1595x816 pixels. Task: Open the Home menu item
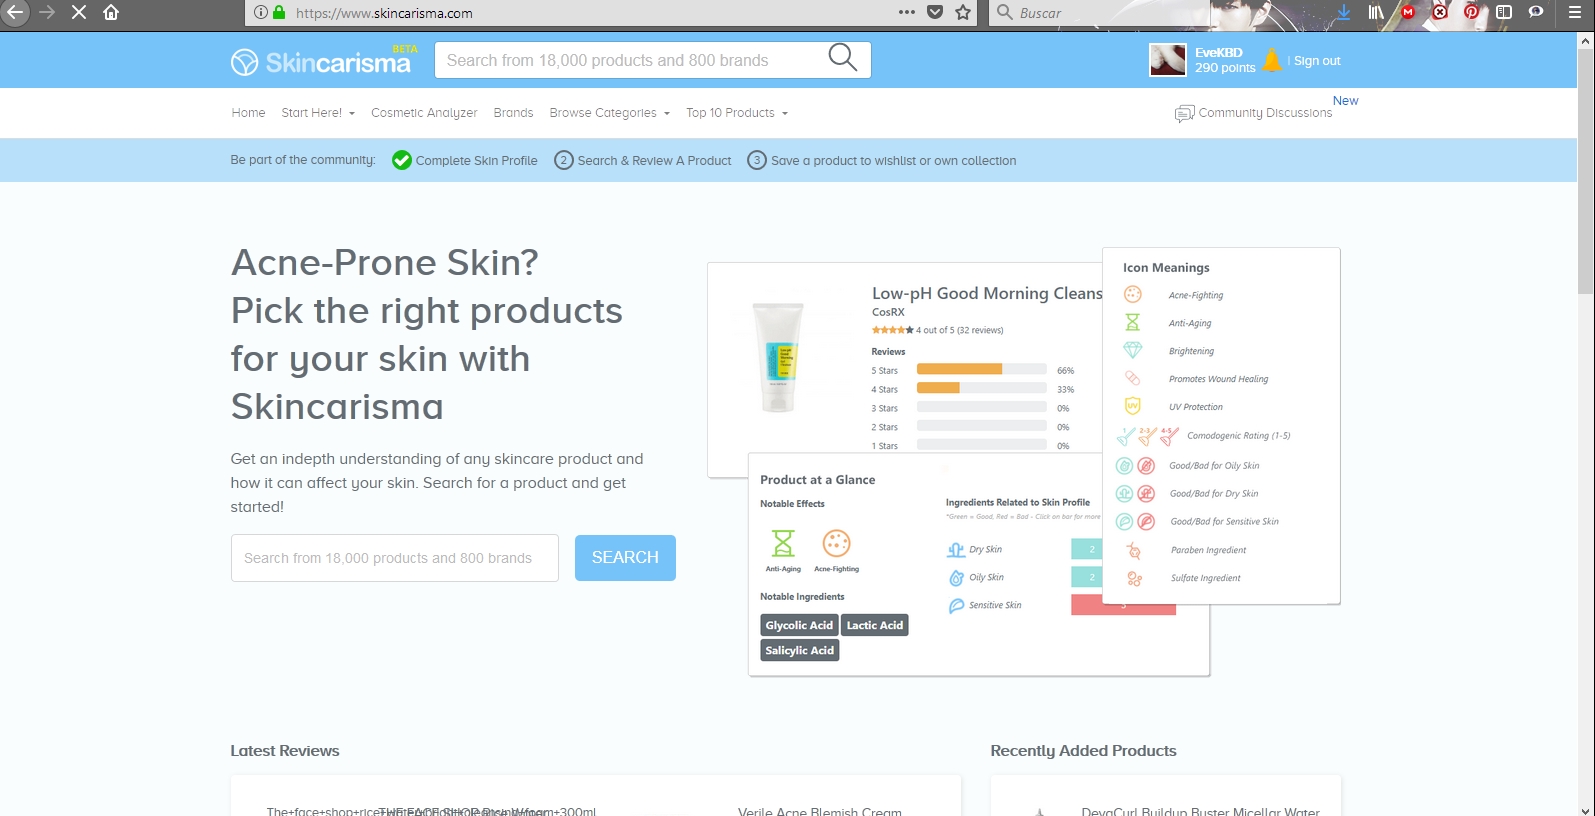248,113
